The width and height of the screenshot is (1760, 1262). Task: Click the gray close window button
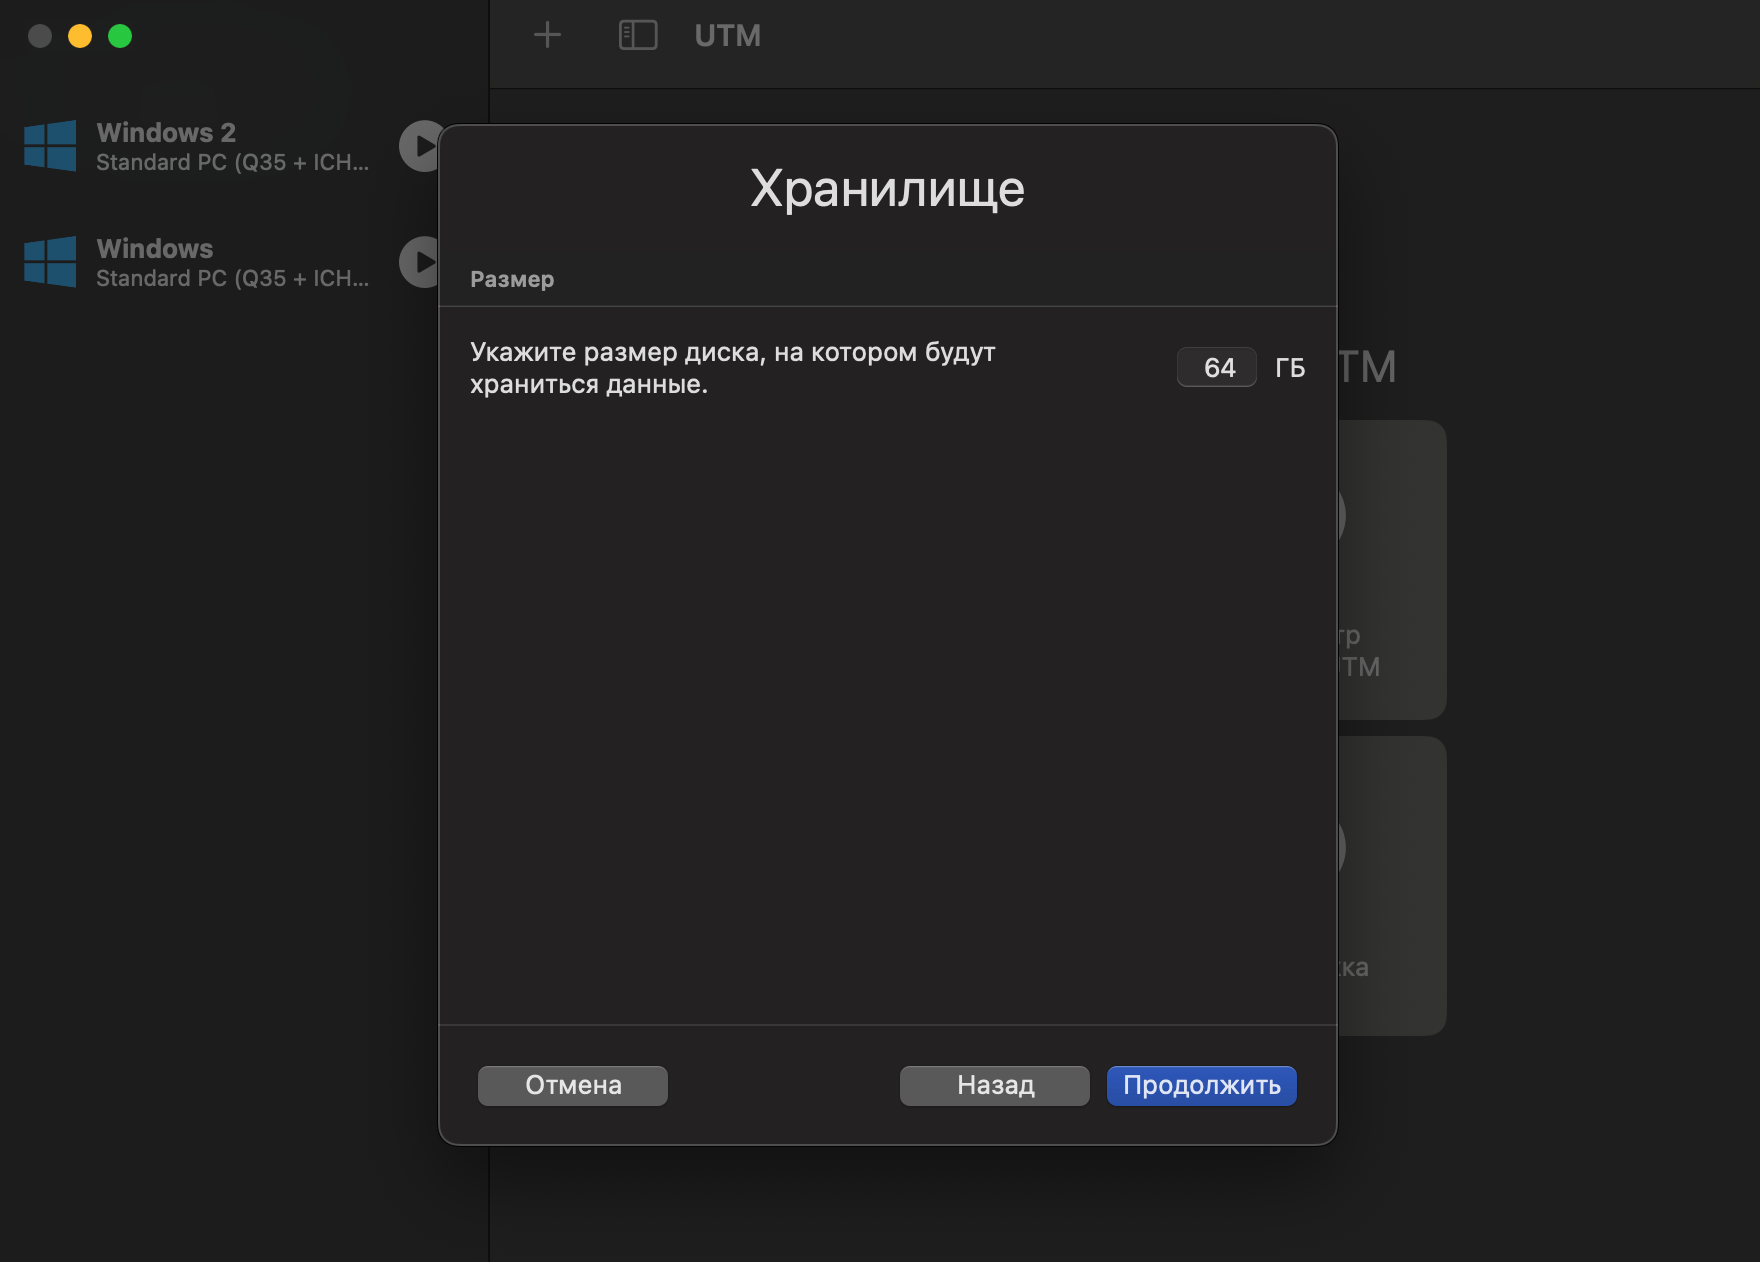tap(40, 36)
